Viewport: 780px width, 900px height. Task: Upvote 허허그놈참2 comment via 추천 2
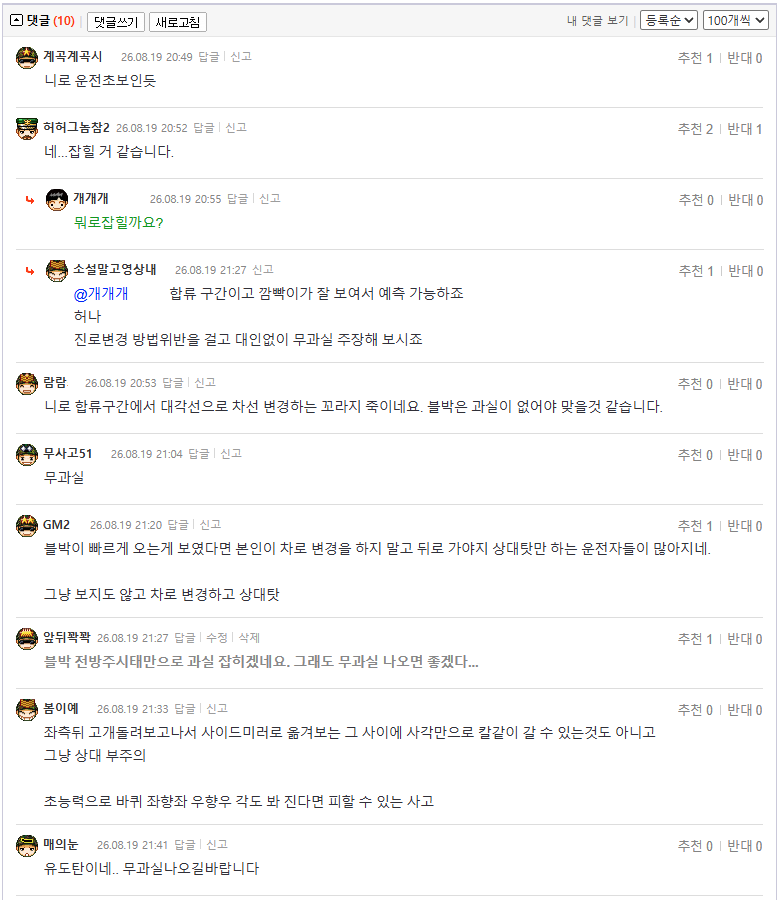coord(696,129)
